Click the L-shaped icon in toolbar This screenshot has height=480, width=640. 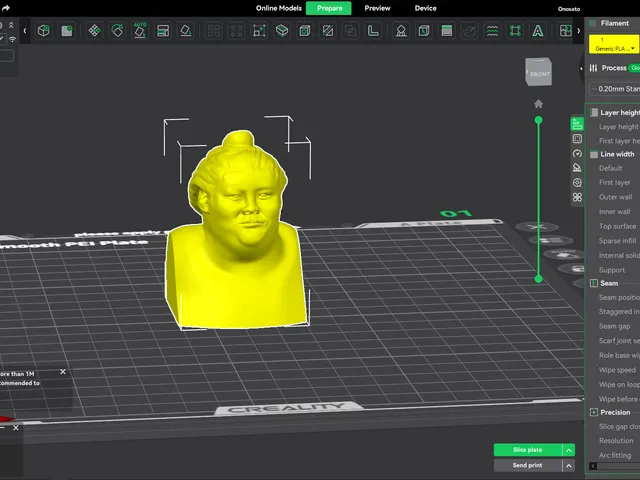[373, 31]
